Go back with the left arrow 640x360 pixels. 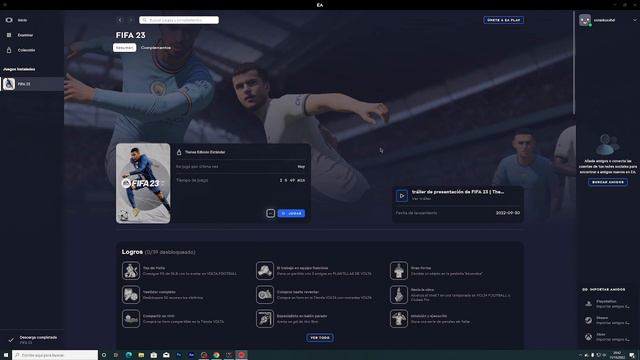(x=120, y=20)
